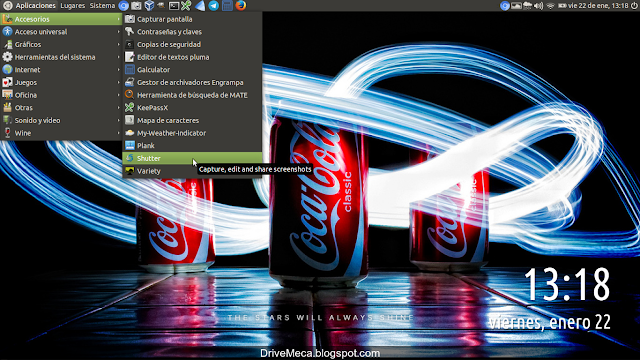Expand the Gráficos submenu arrow
Screen dimensions: 640x360
pos(118,44)
